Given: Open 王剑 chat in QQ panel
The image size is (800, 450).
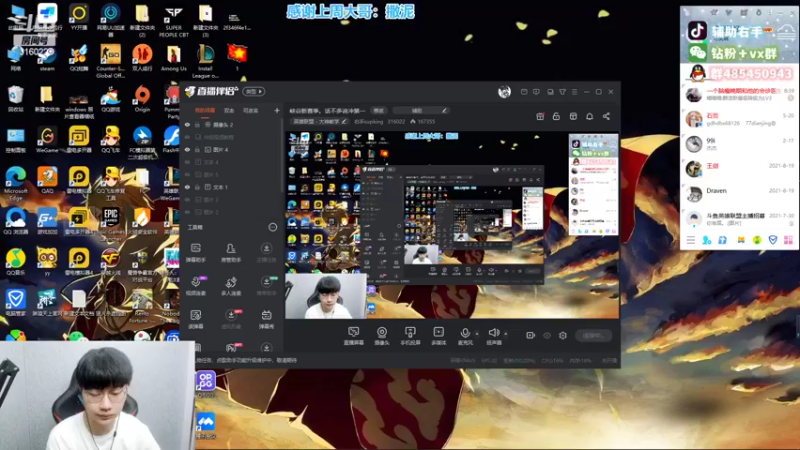Looking at the screenshot, I should tap(739, 168).
